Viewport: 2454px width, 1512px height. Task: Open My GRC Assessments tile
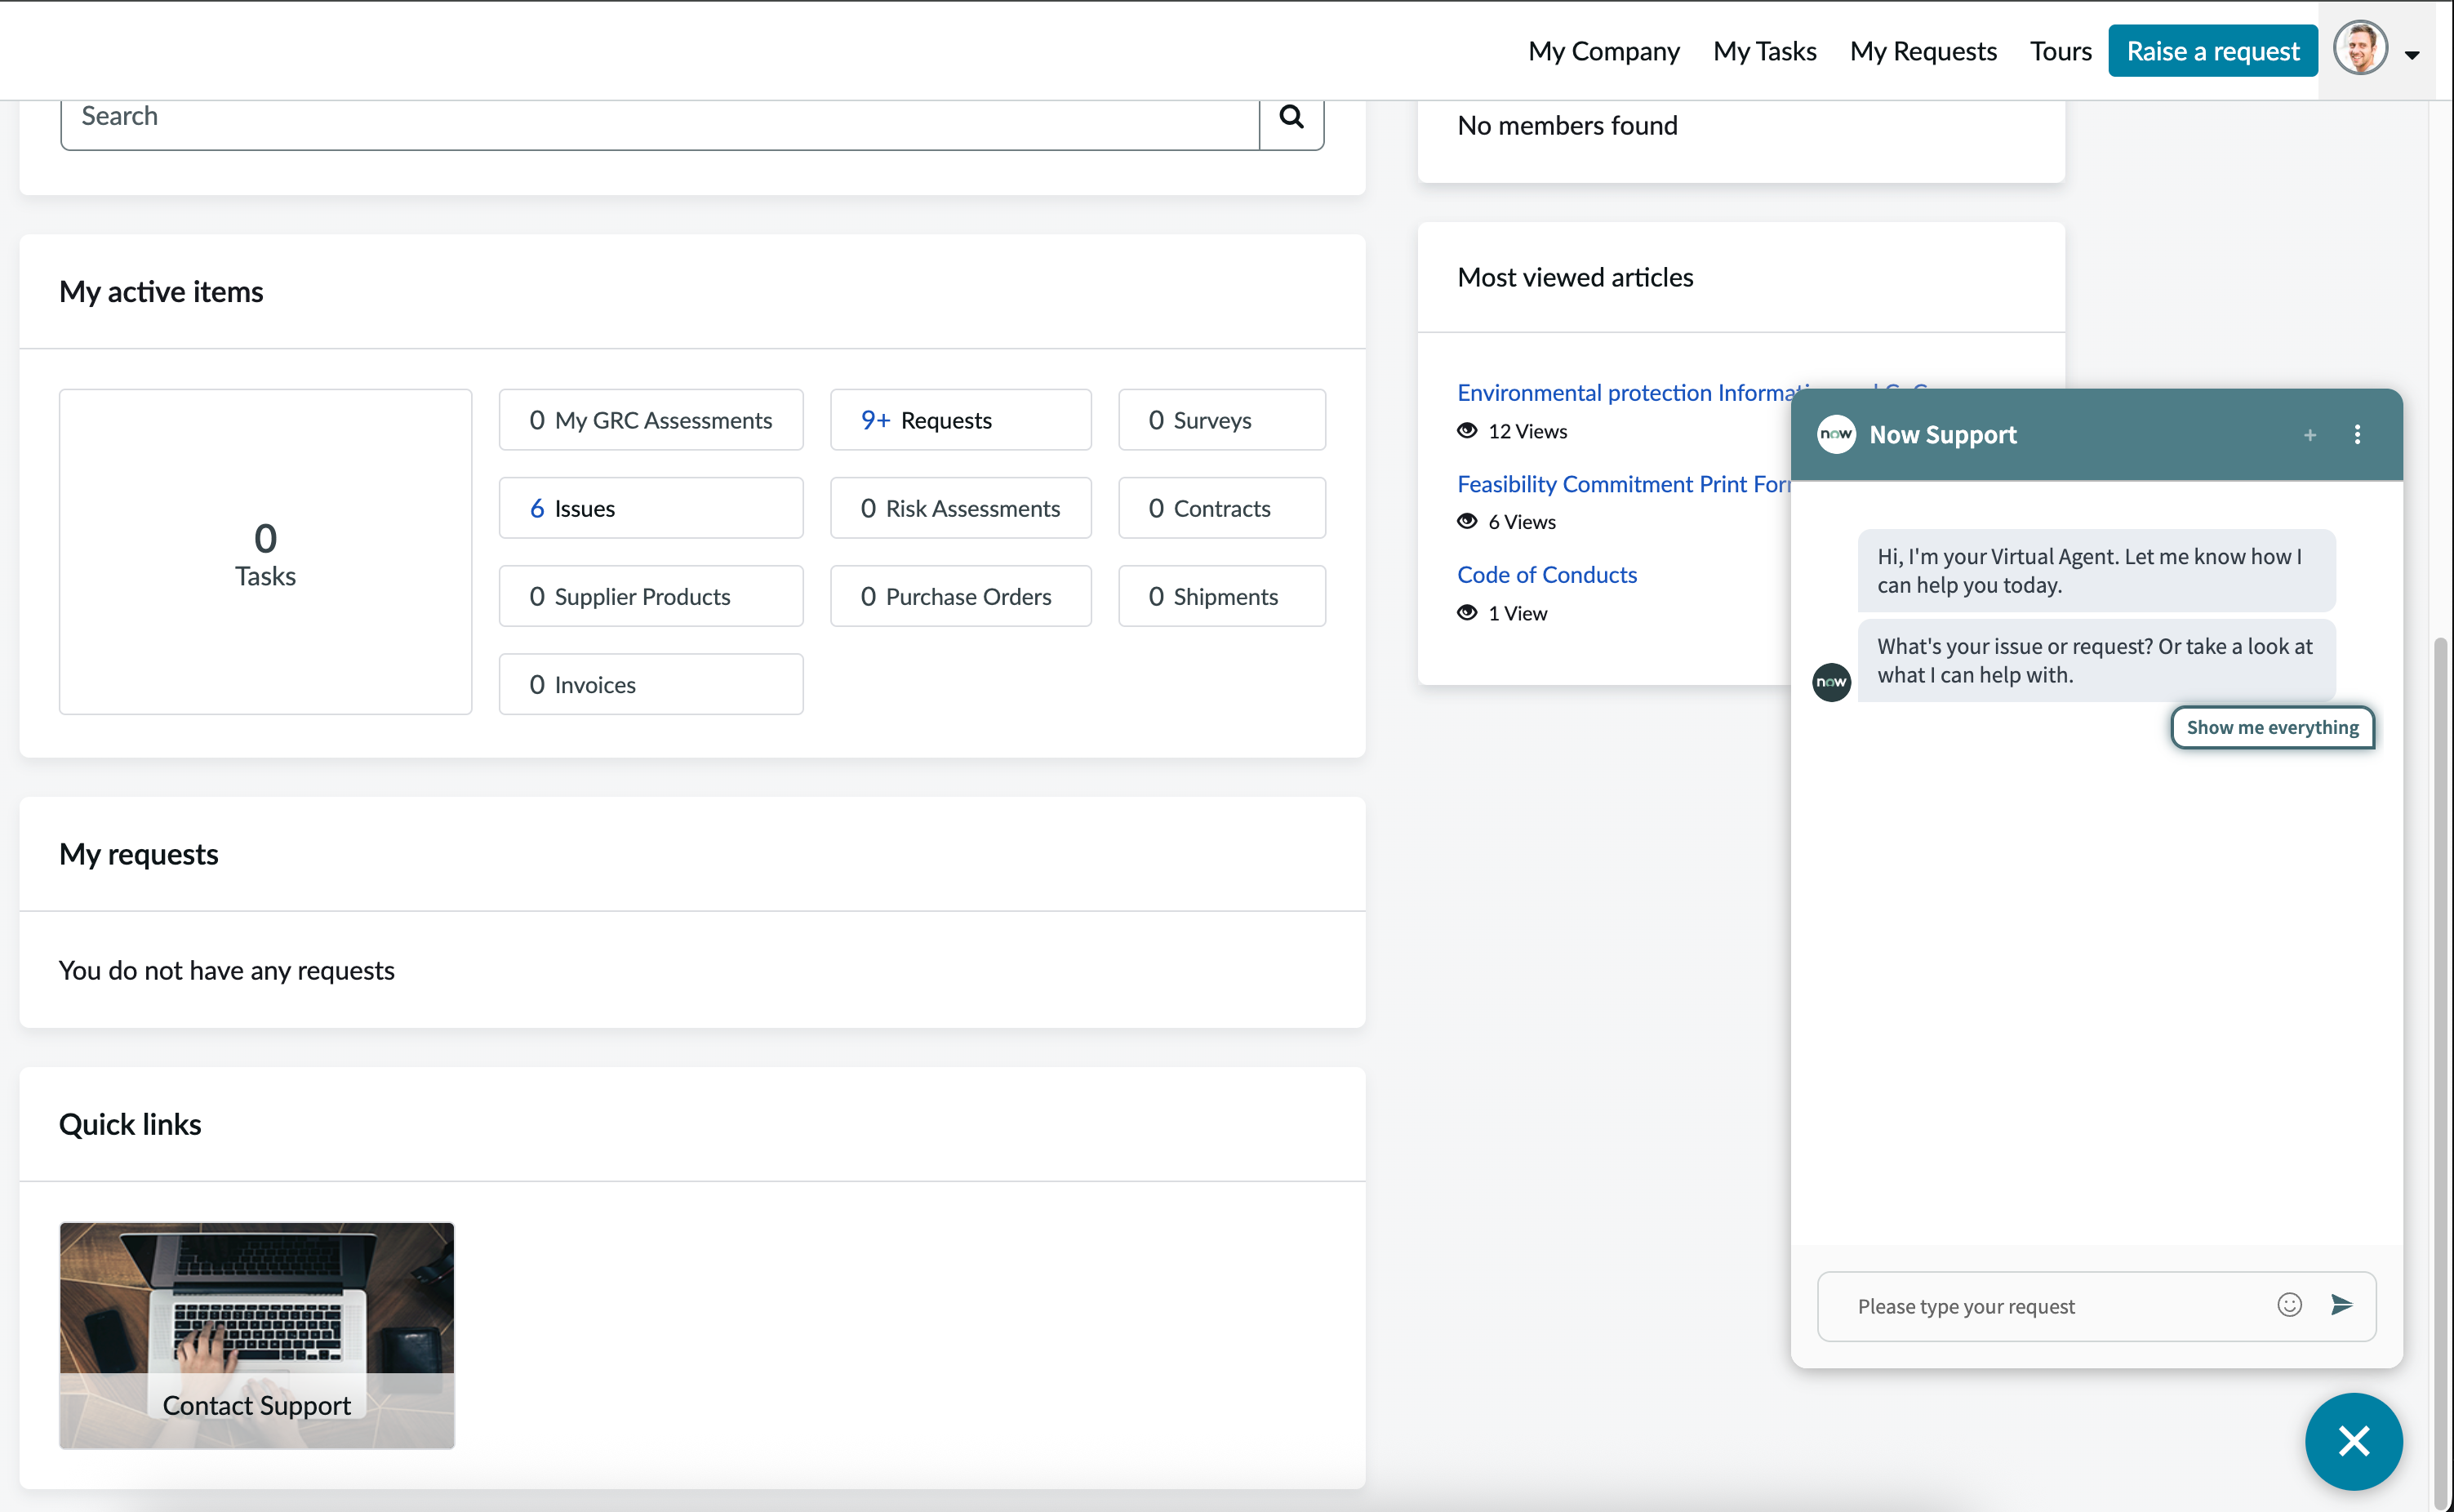[x=651, y=420]
